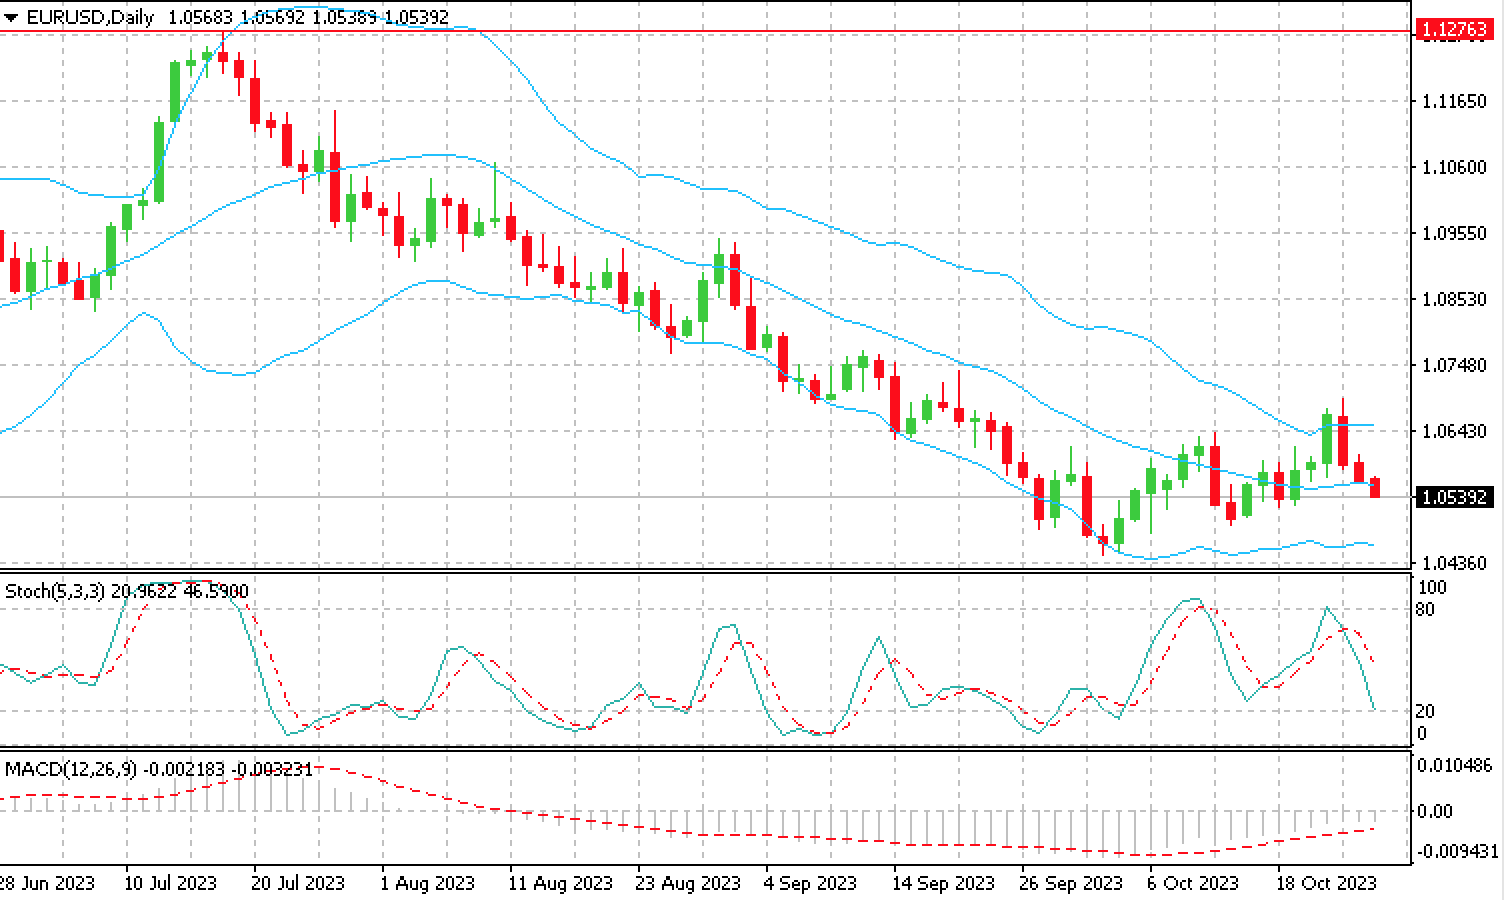Click the 1 Aug 2023 date label
The width and height of the screenshot is (1506, 900).
(x=428, y=883)
